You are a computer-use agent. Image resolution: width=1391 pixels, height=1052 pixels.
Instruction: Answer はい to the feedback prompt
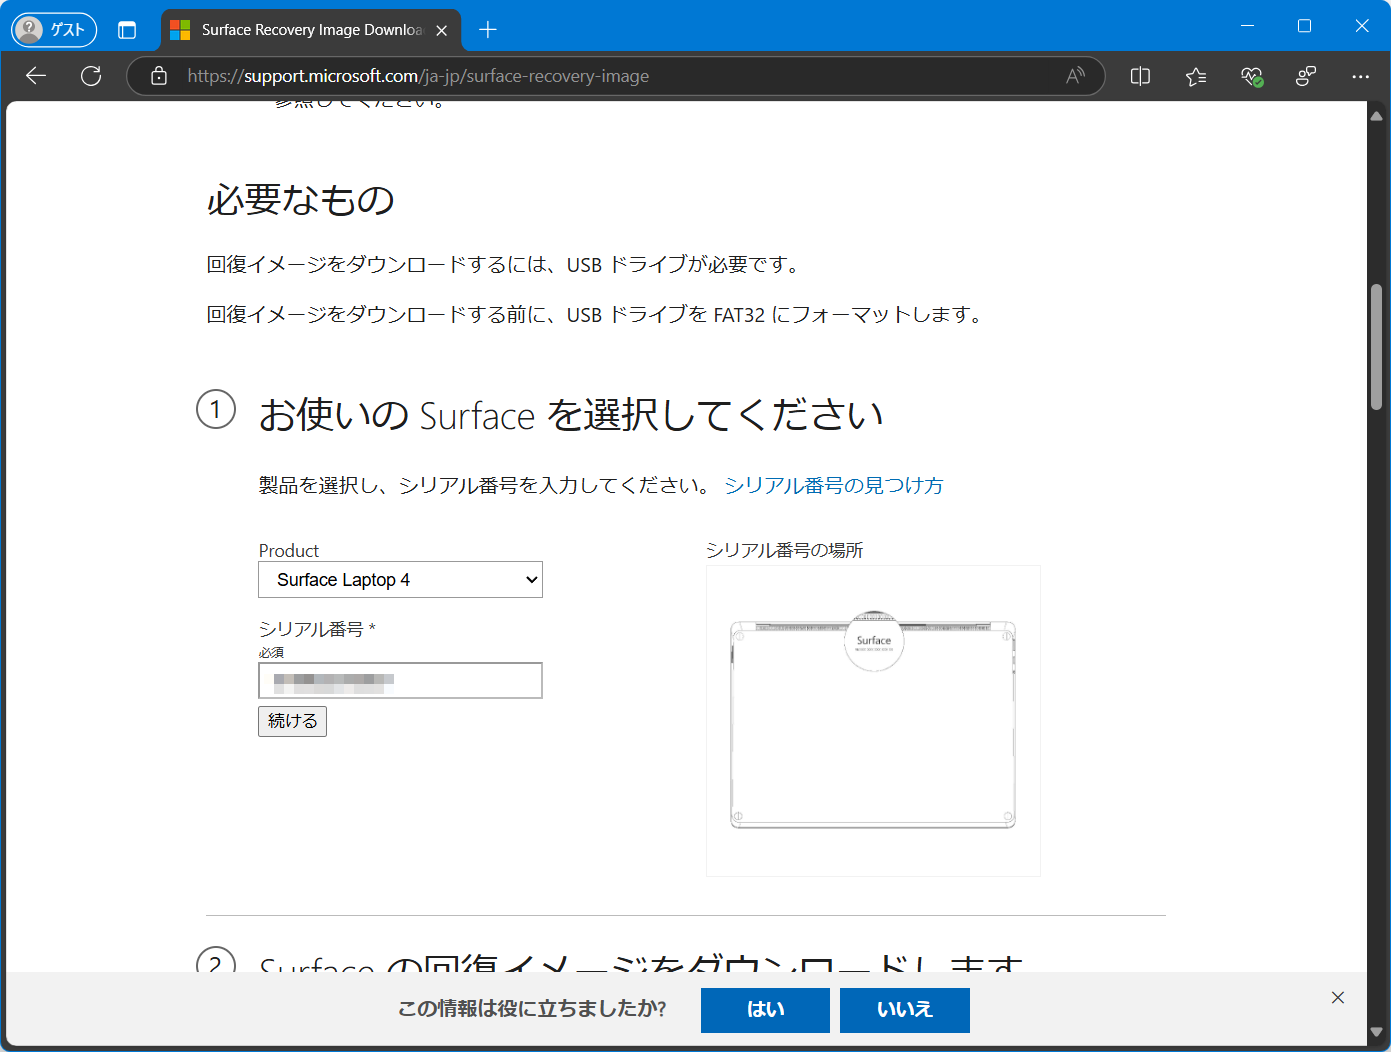point(765,1010)
